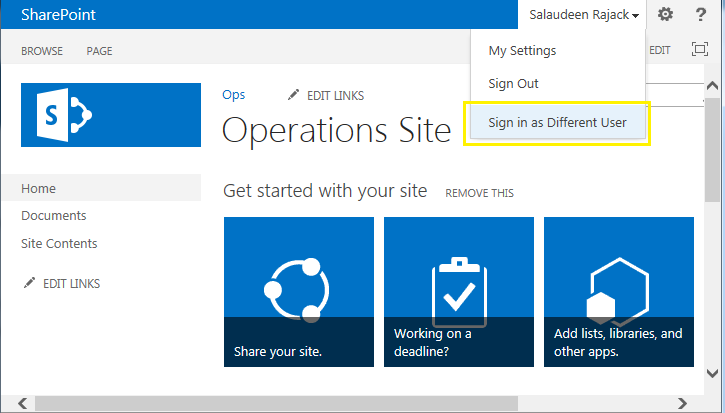Click the horizontal scrollbar left arrow
The image size is (725, 413).
pos(22,403)
